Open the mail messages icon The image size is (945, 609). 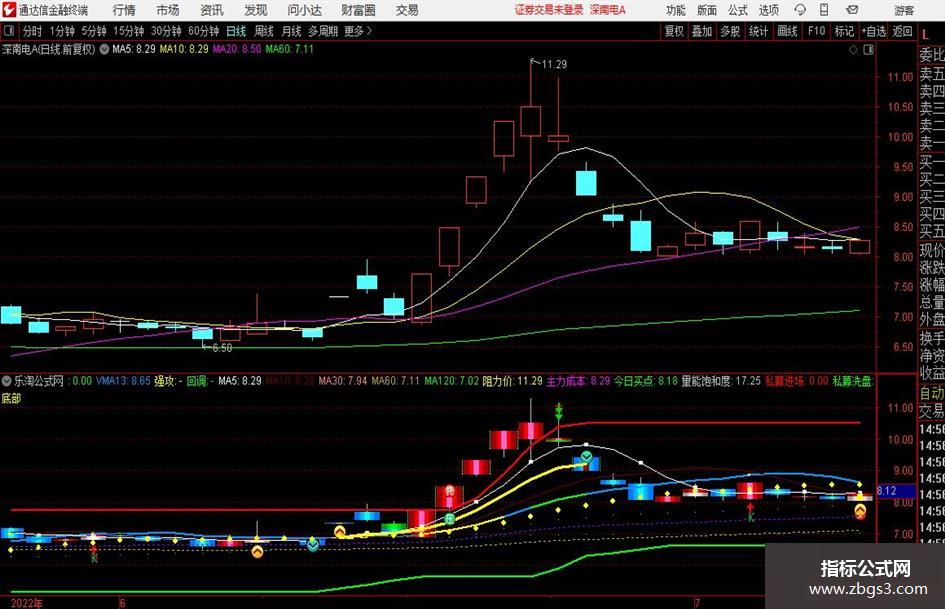pos(852,10)
